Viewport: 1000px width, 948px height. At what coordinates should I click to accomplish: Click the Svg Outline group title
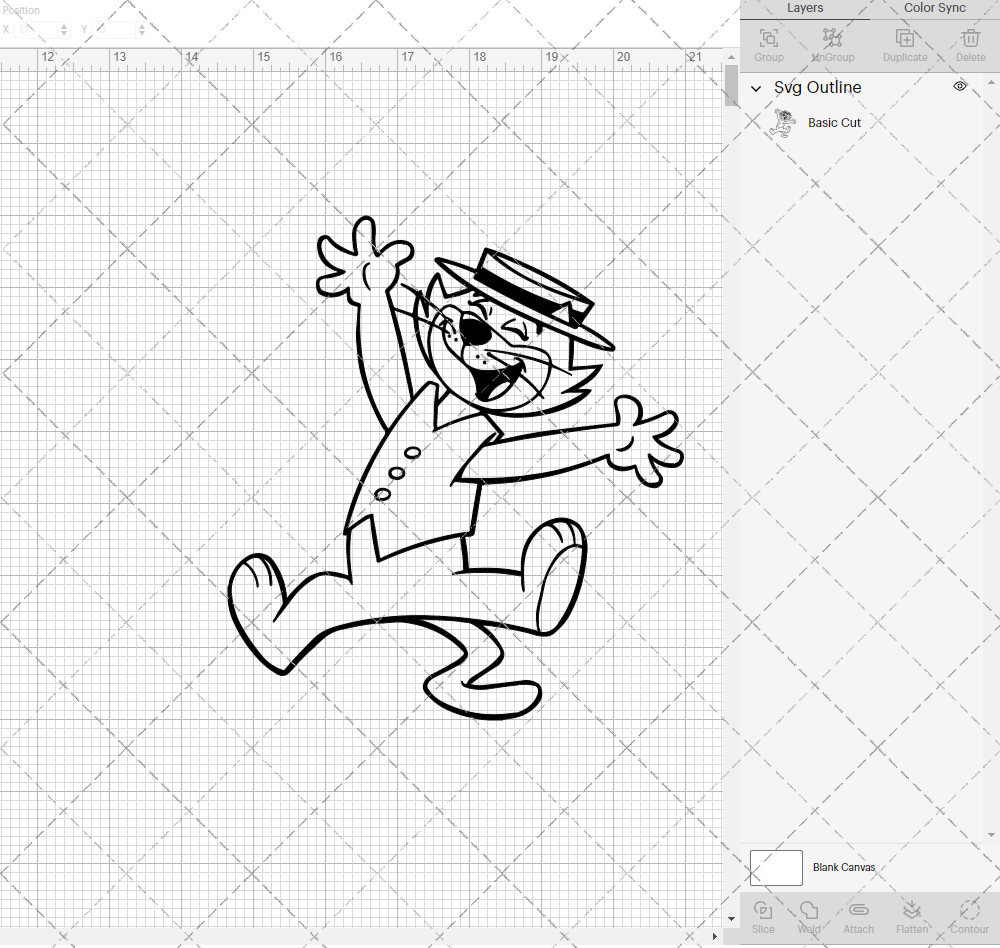(818, 87)
